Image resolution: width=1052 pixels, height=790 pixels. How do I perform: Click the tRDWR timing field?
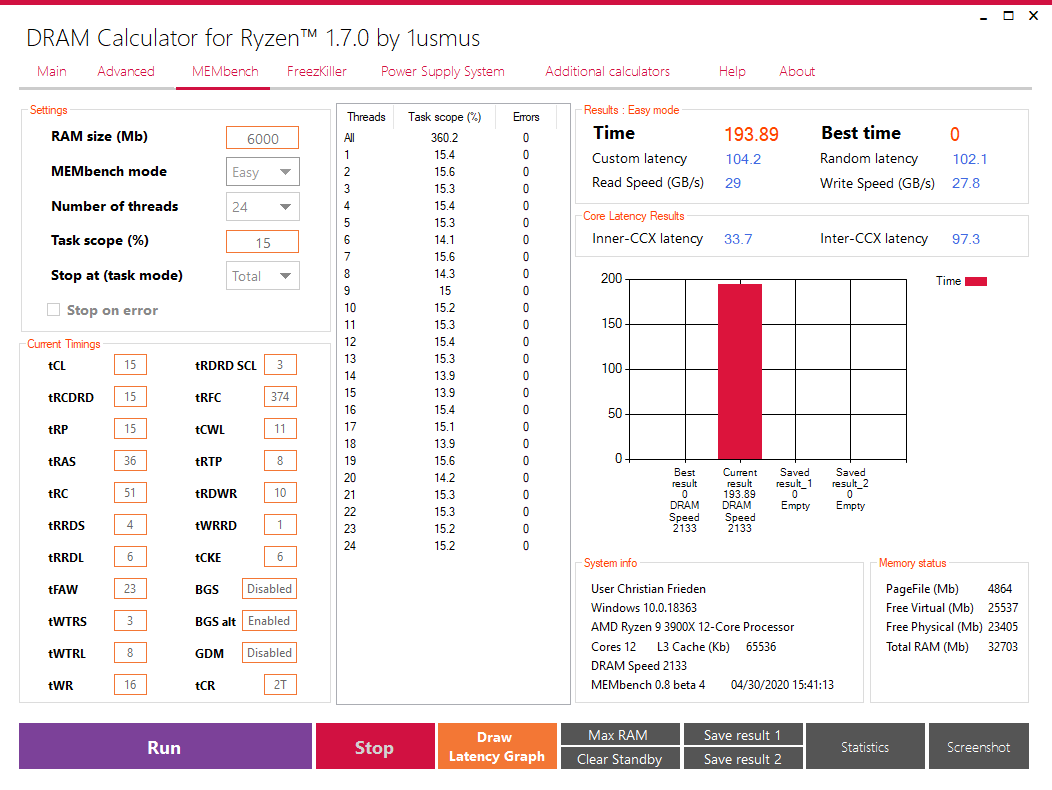point(280,493)
